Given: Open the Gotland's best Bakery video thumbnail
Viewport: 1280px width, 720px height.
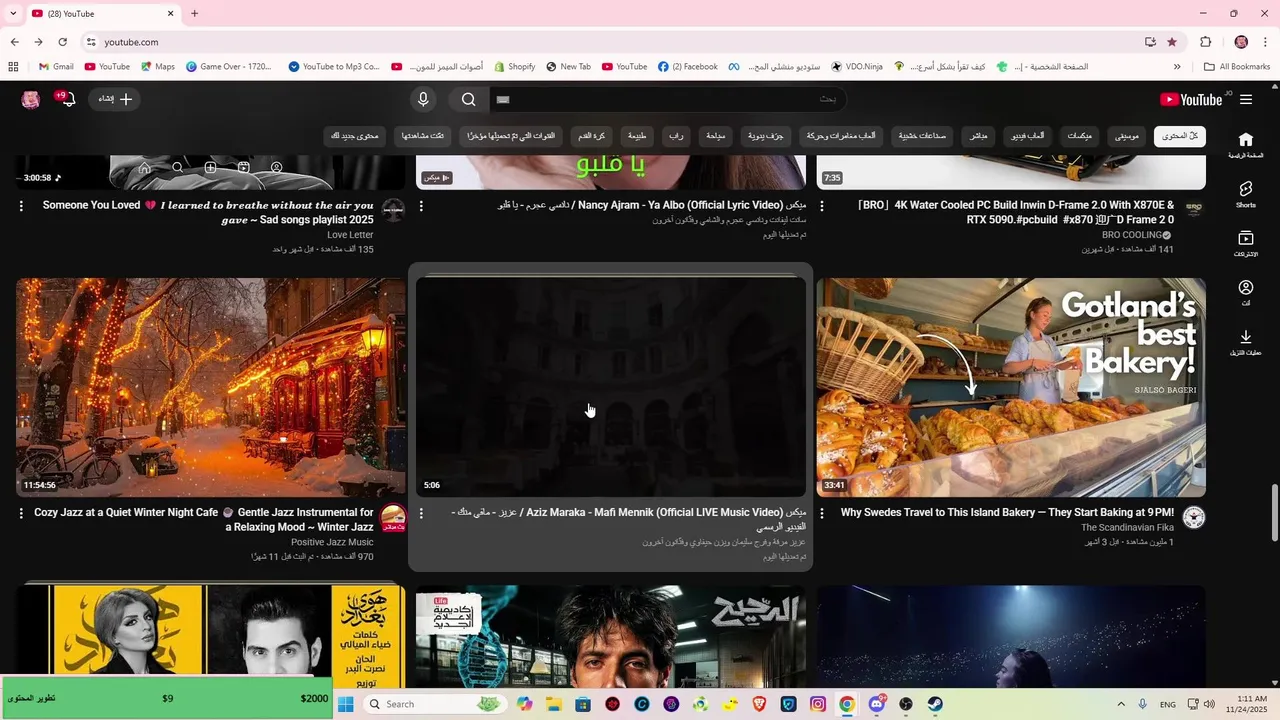Looking at the screenshot, I should 1011,387.
